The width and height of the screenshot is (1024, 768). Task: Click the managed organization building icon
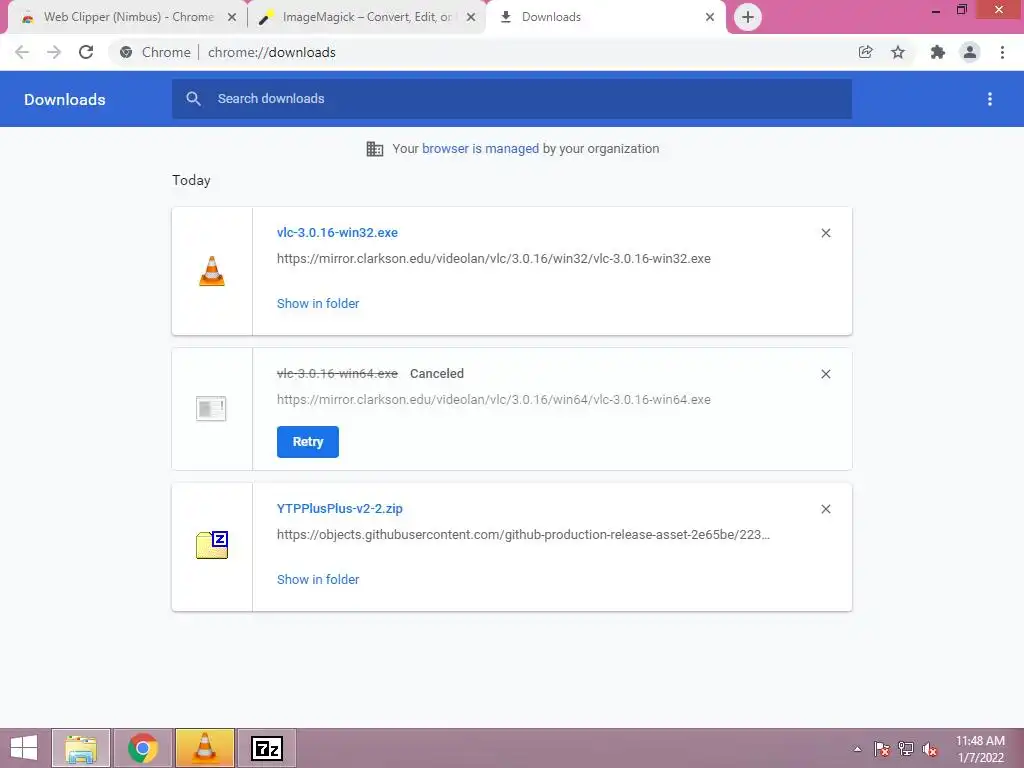(375, 149)
